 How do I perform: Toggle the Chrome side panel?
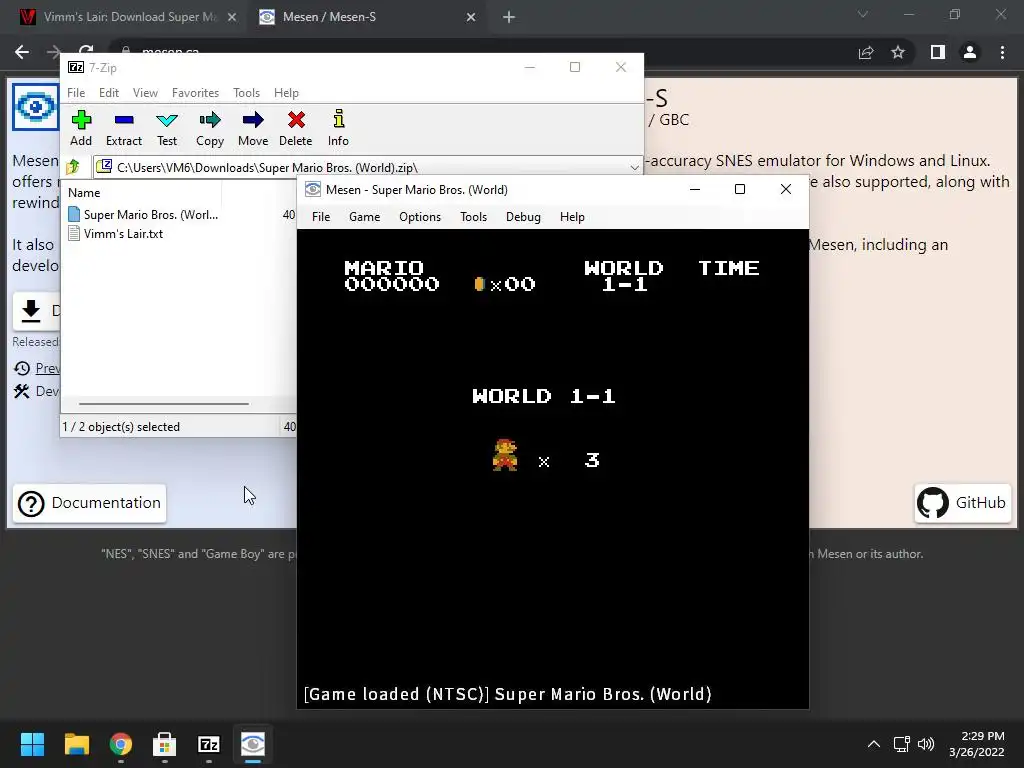tap(938, 52)
